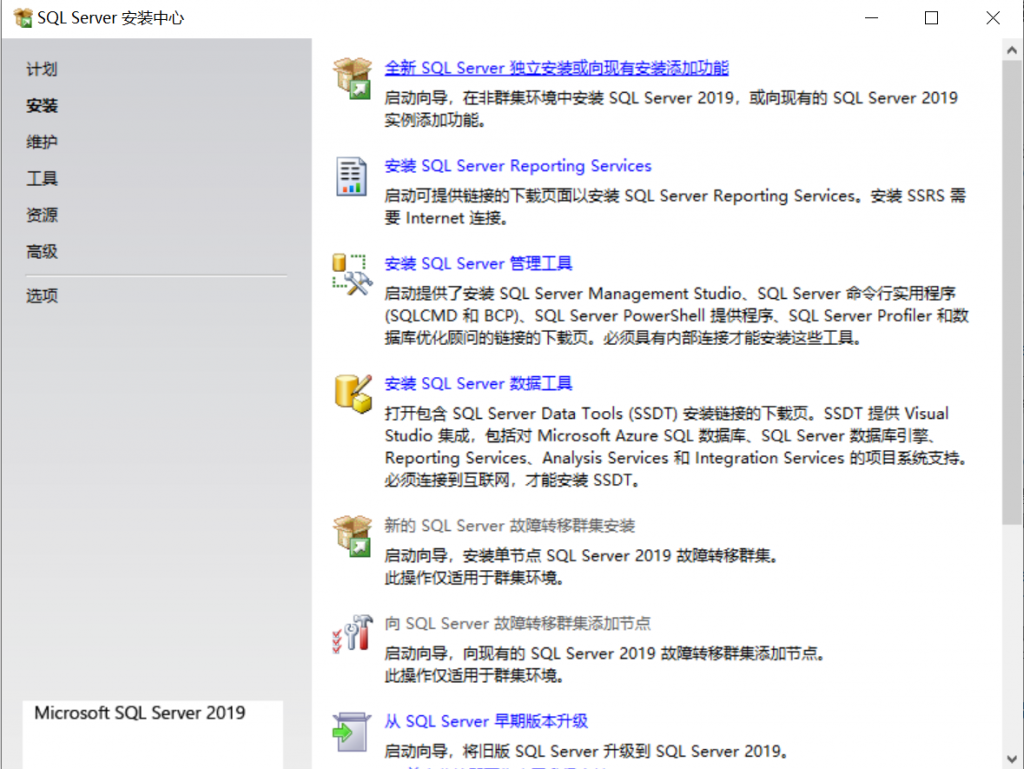
Task: Select the 安装 sidebar item
Action: [42, 106]
